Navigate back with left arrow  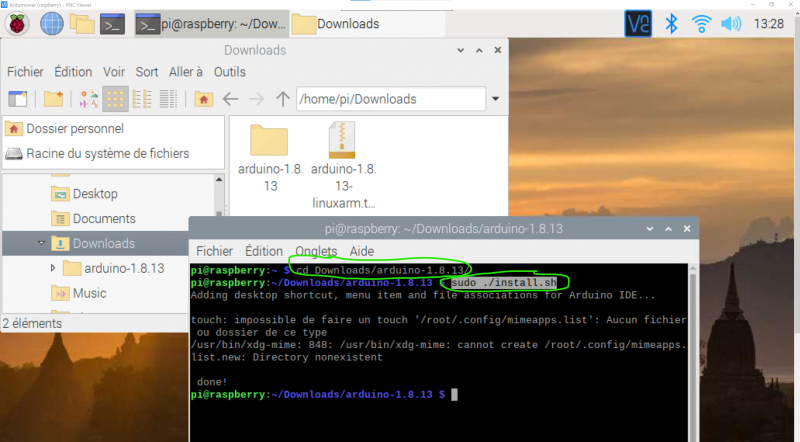[x=231, y=99]
